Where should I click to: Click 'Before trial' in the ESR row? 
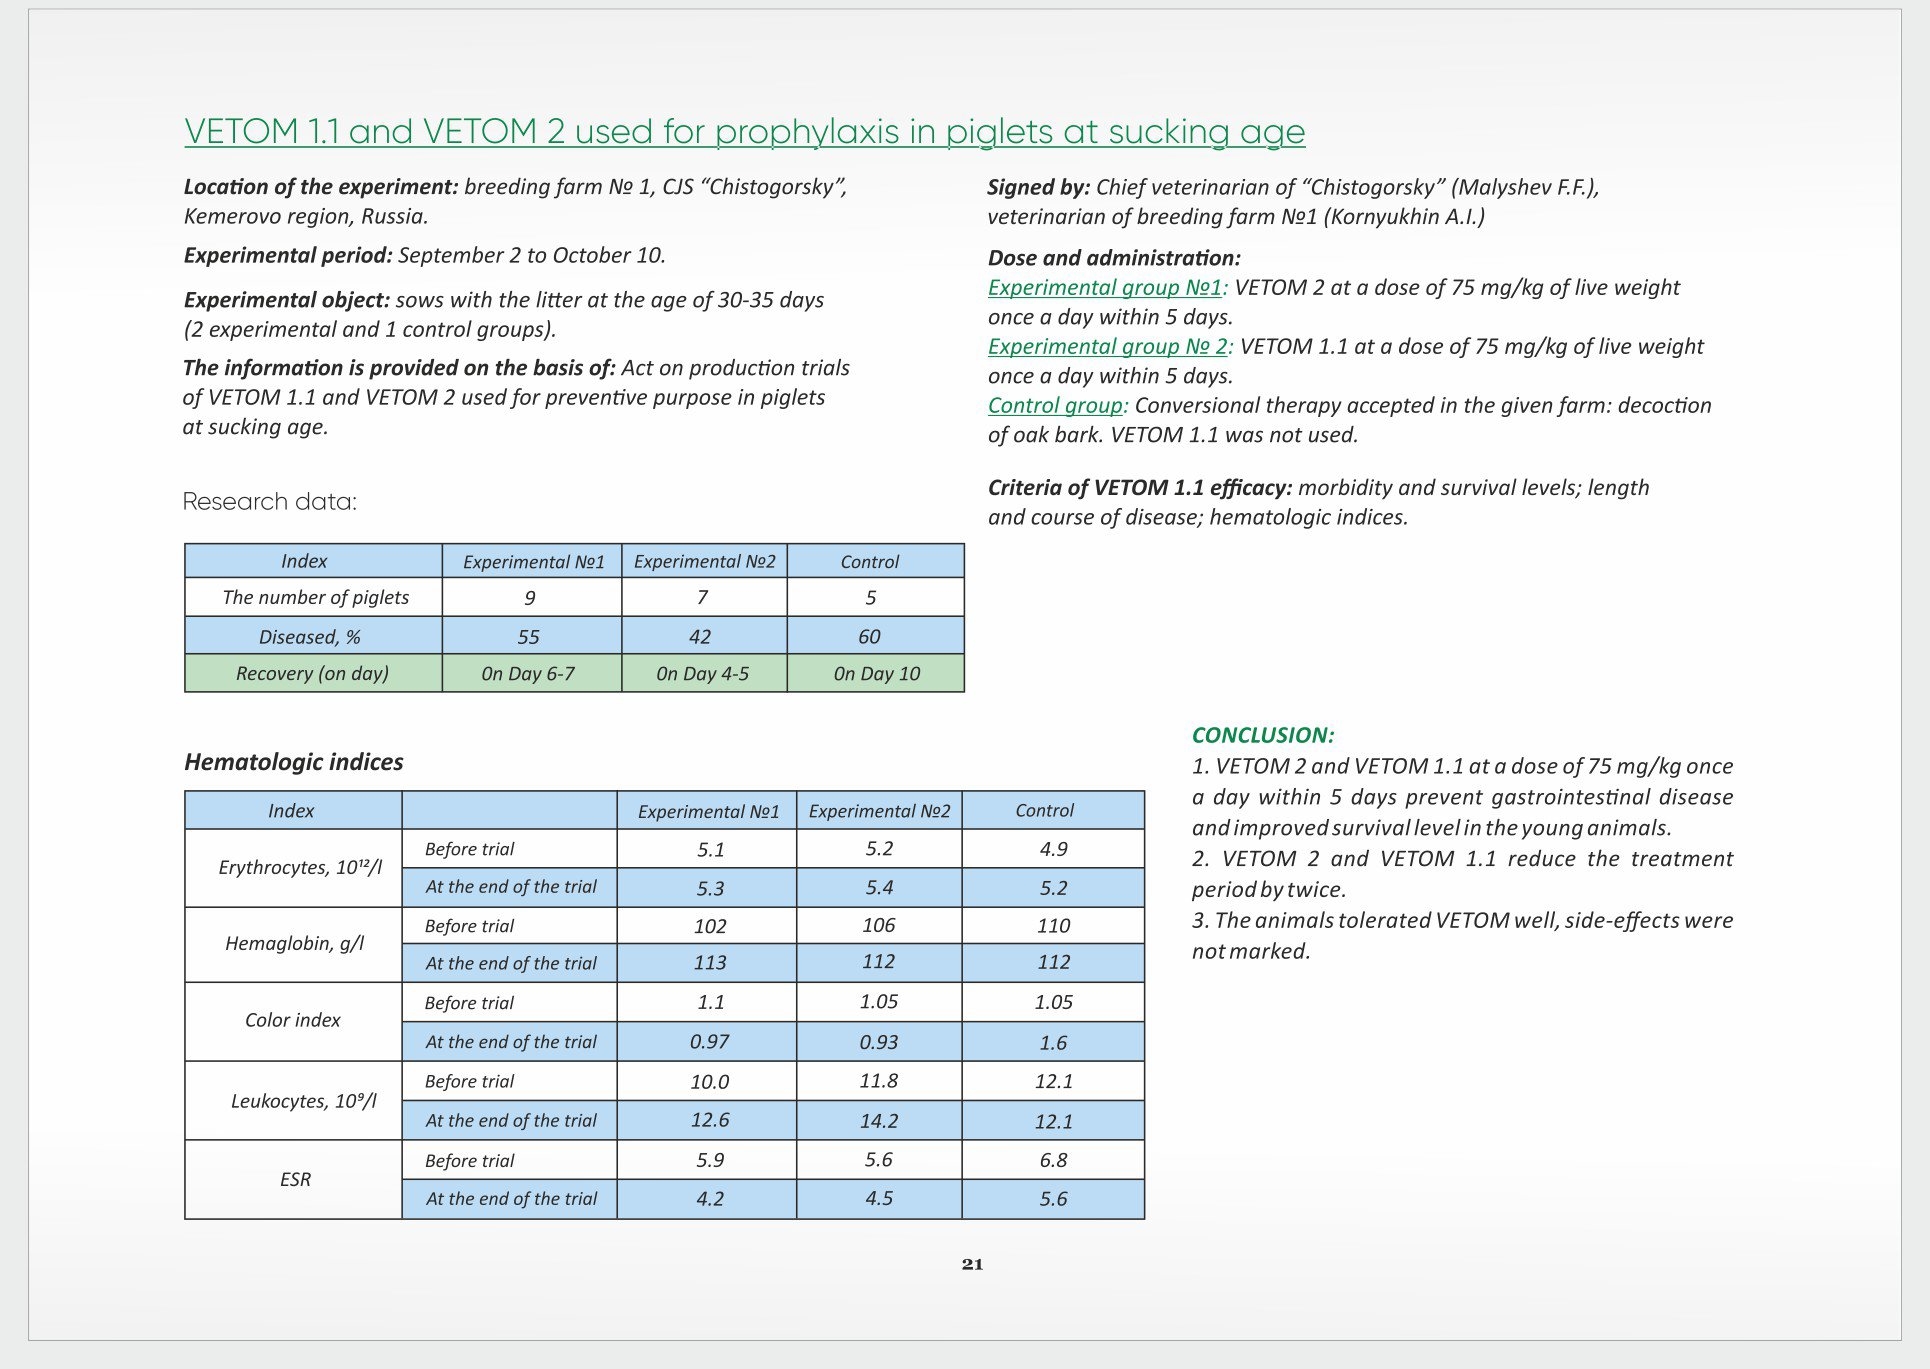coord(469,1161)
